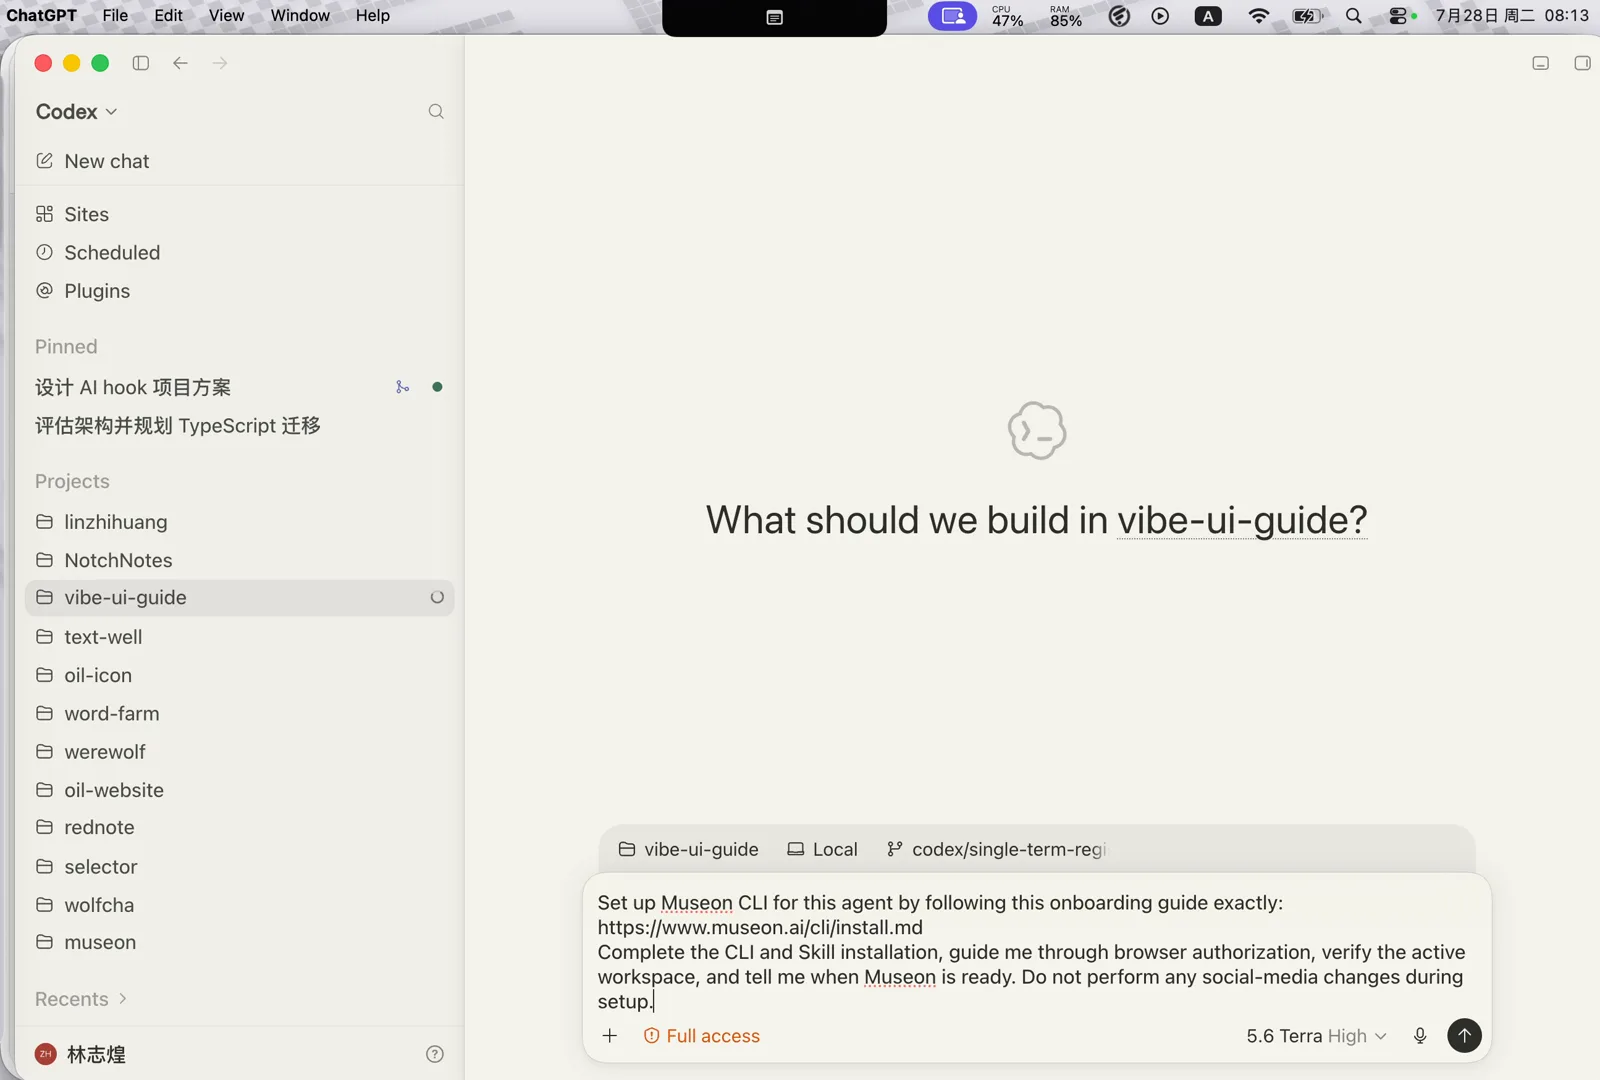The image size is (1600, 1080).
Task: Toggle the sidebar panel icon
Action: click(x=141, y=63)
